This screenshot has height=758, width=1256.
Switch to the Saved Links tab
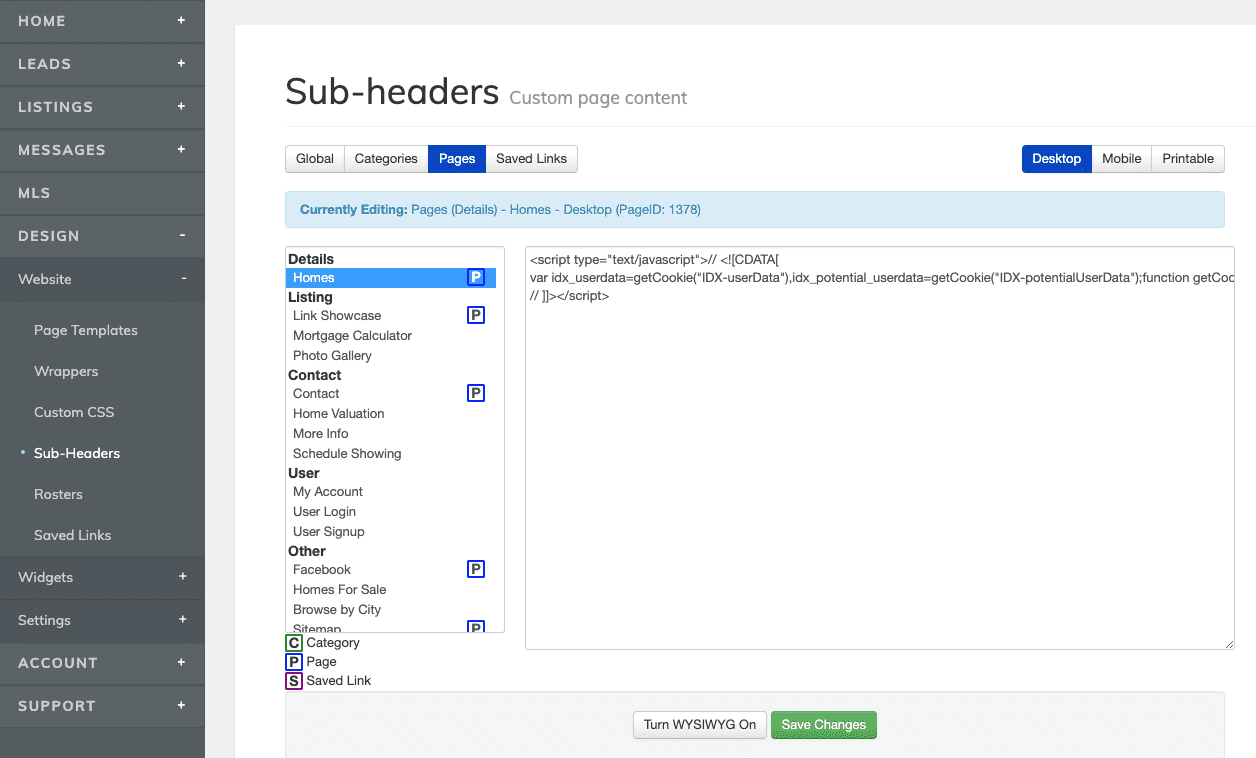531,159
